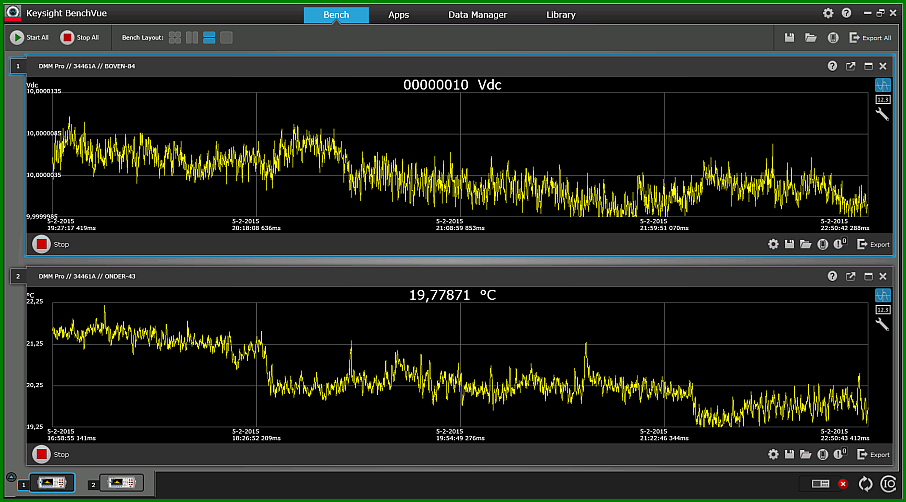The height and width of the screenshot is (502, 906).
Task: Switch panel 2 to numeric display view
Action: pyautogui.click(x=883, y=310)
